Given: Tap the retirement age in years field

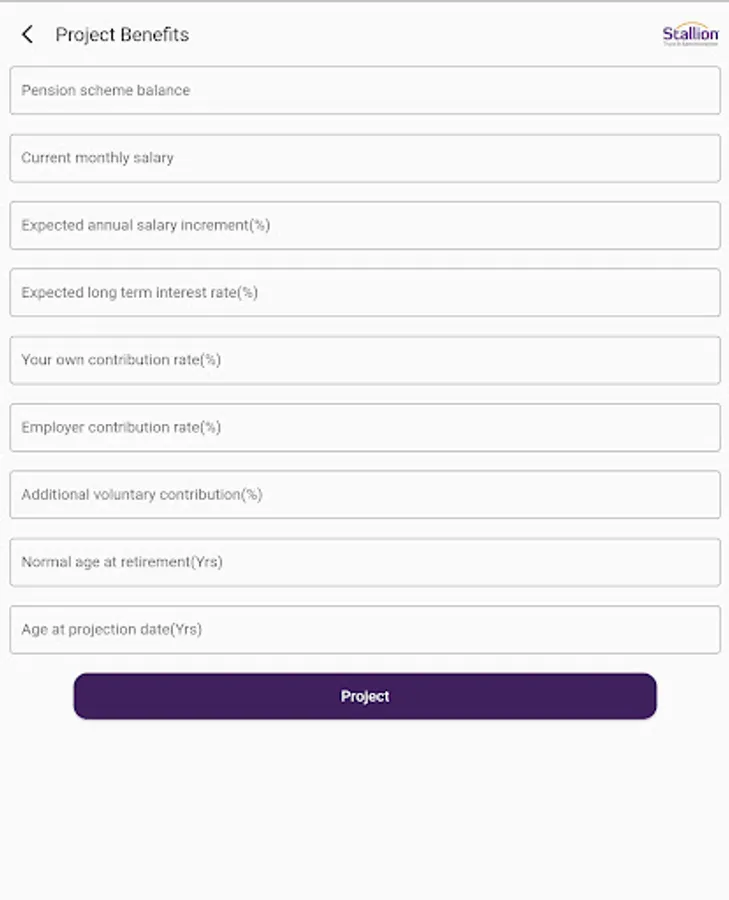Looking at the screenshot, I should 365,562.
